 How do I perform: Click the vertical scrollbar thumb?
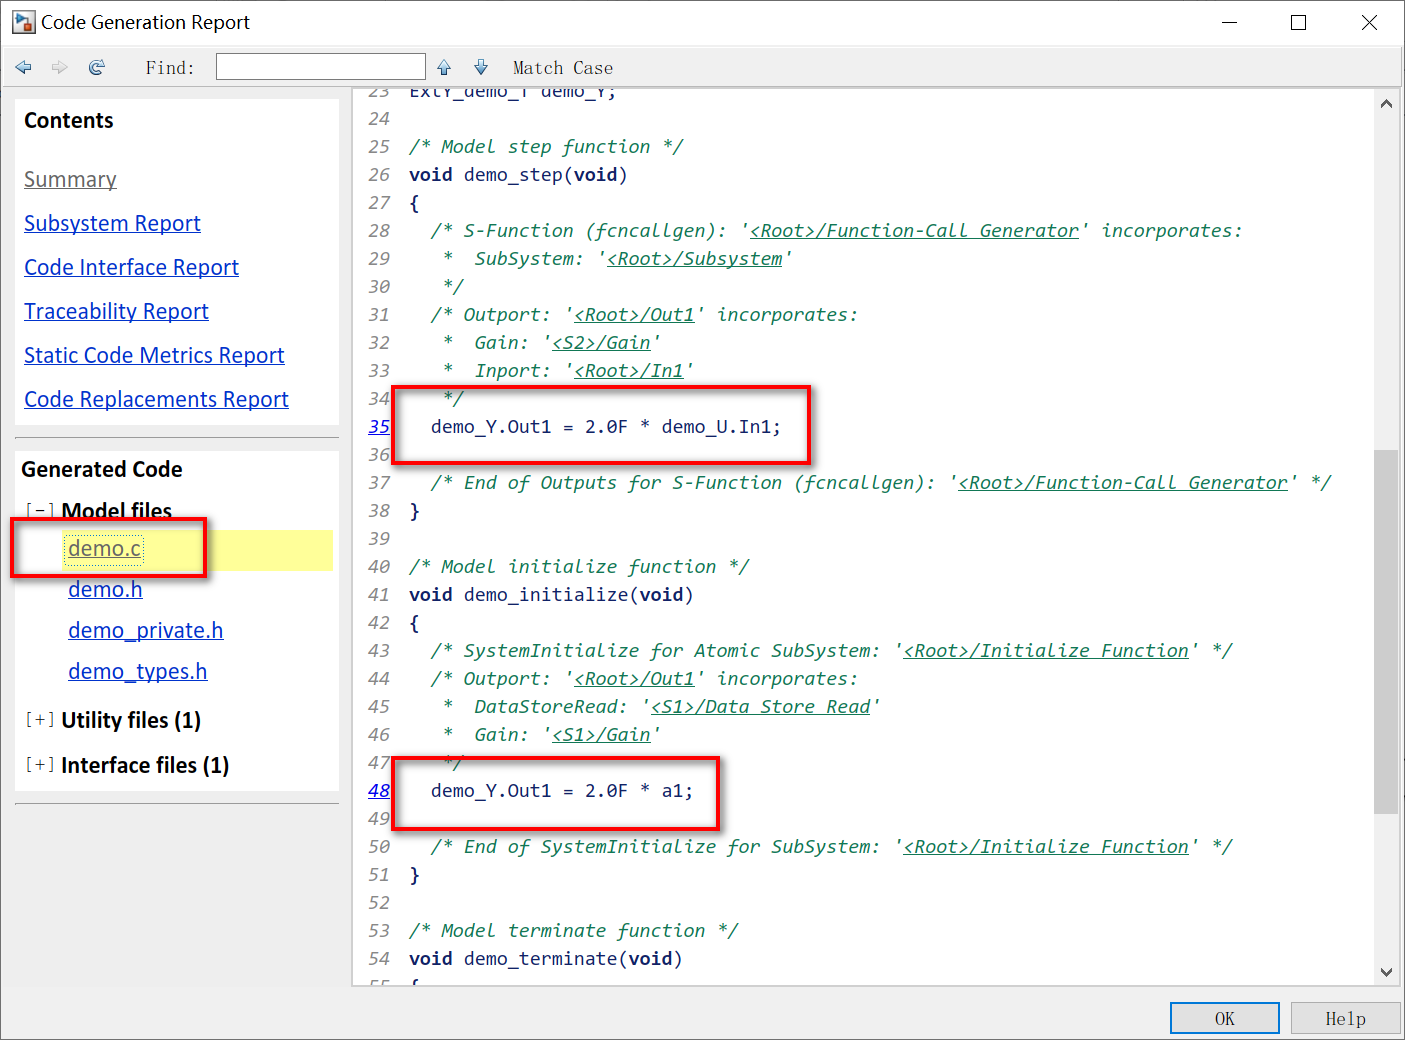[1386, 632]
